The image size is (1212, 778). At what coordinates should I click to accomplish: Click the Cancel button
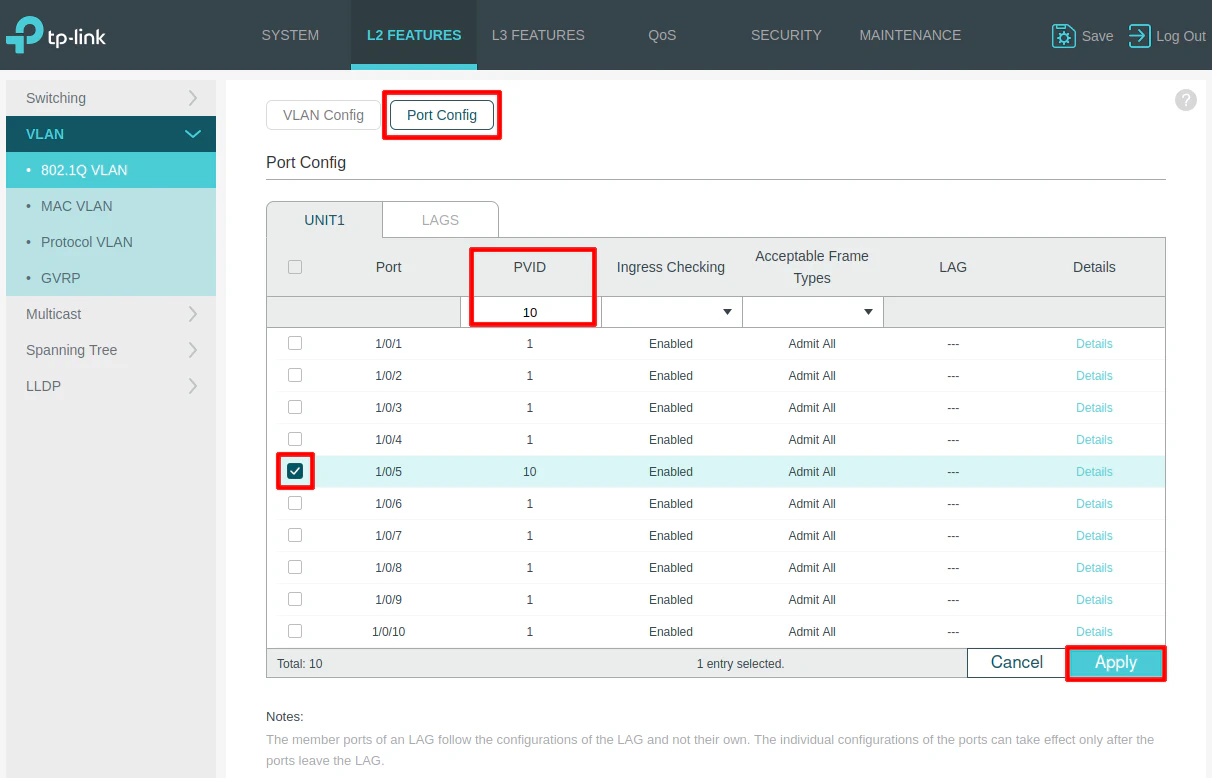[1017, 663]
